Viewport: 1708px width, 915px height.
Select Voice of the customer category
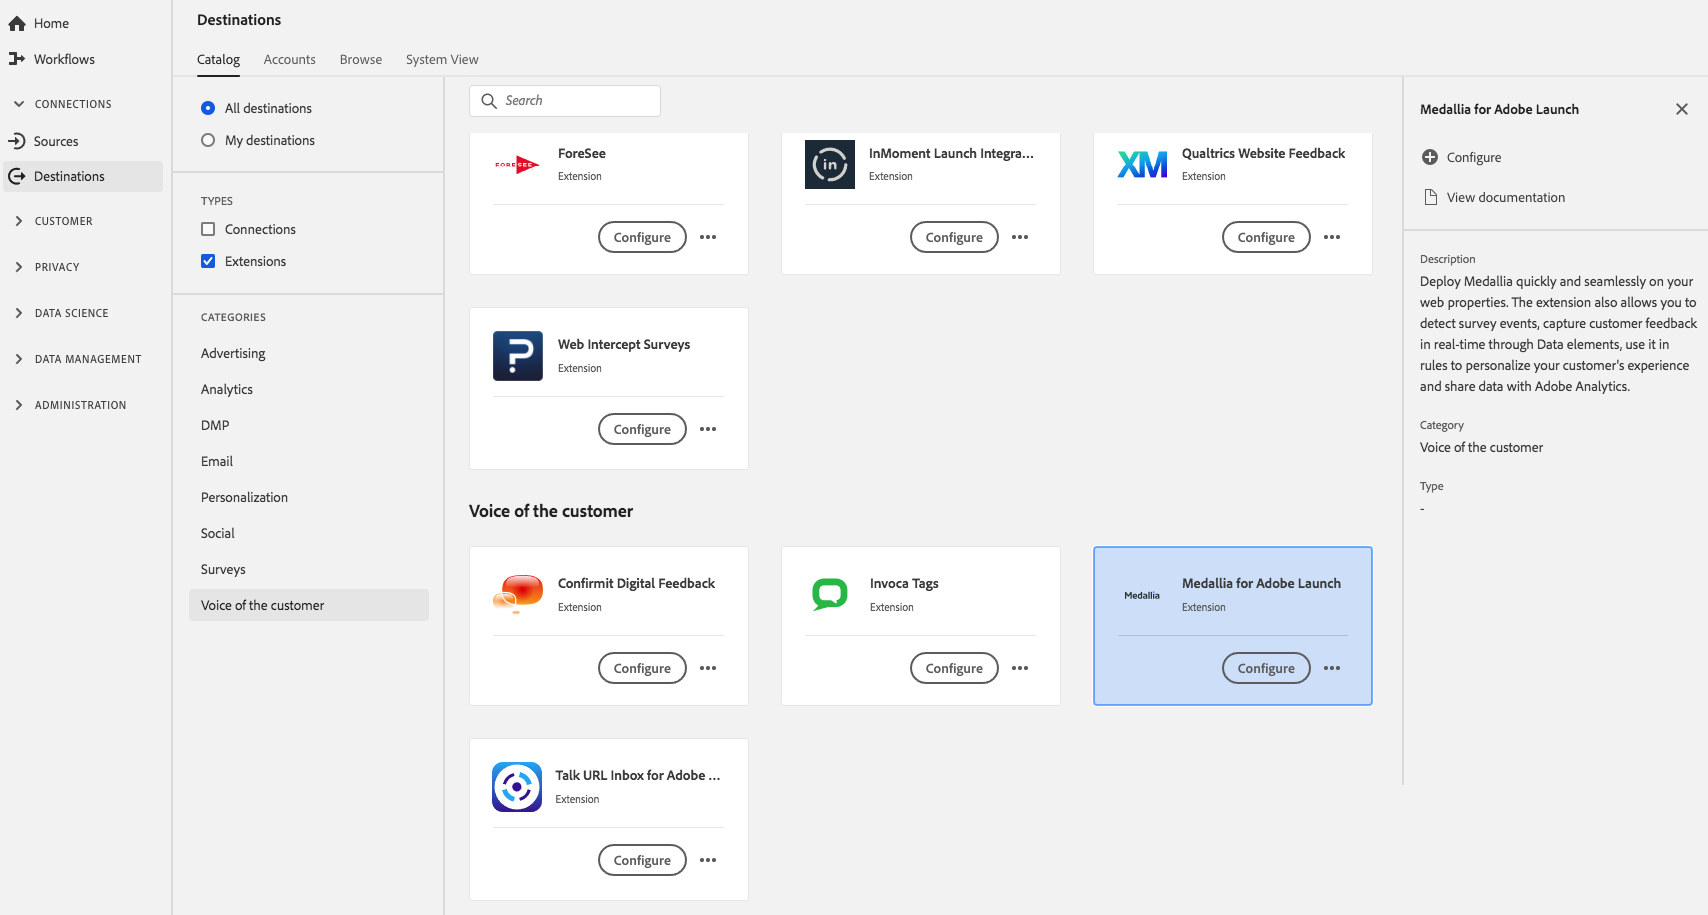point(309,605)
